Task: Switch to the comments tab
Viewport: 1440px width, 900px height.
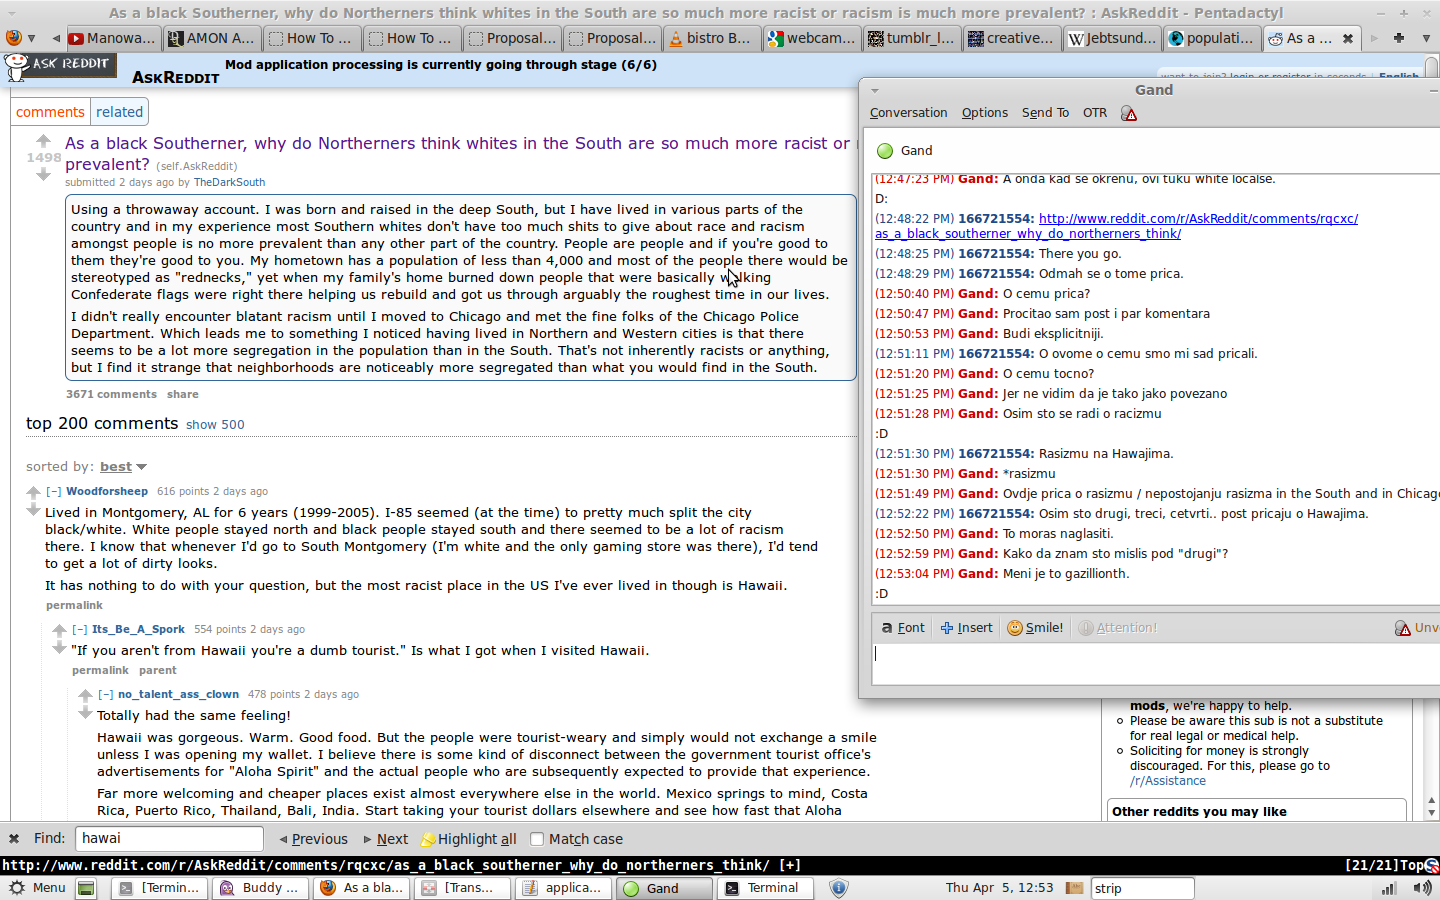Action: coord(50,112)
